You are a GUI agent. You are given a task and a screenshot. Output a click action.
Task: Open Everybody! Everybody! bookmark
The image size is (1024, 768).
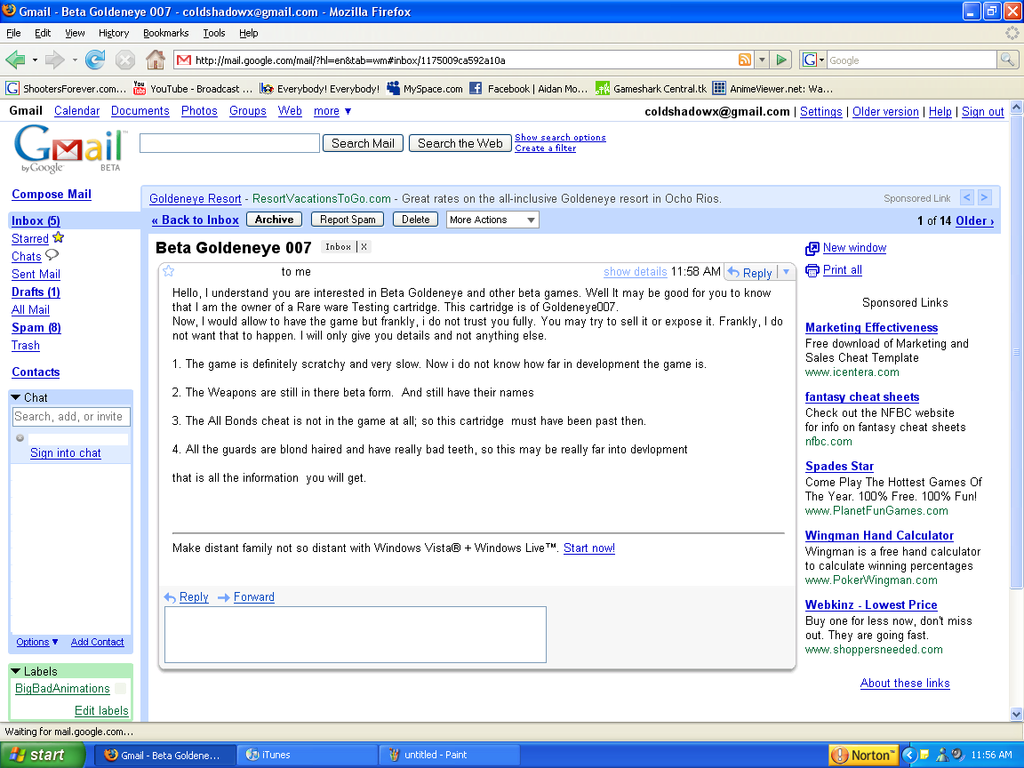pos(319,89)
